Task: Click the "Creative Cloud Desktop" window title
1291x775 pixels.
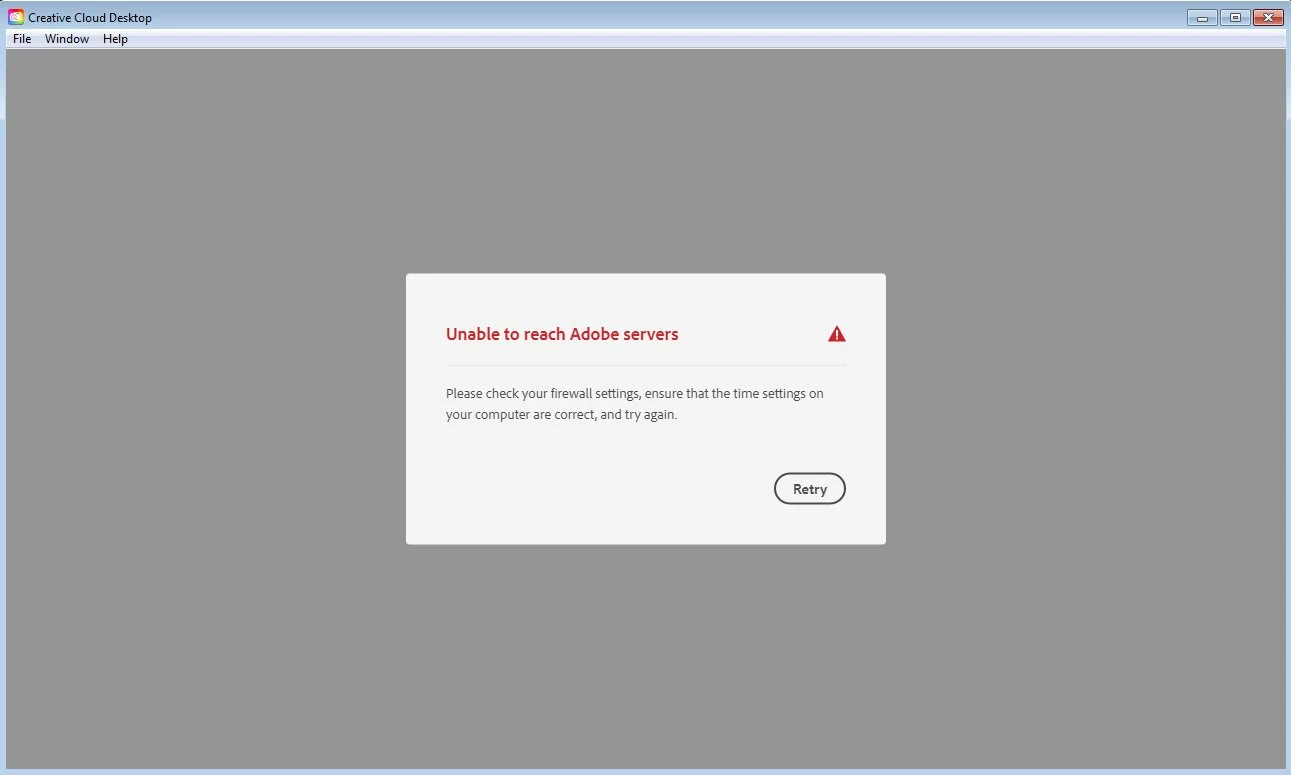Action: 90,18
